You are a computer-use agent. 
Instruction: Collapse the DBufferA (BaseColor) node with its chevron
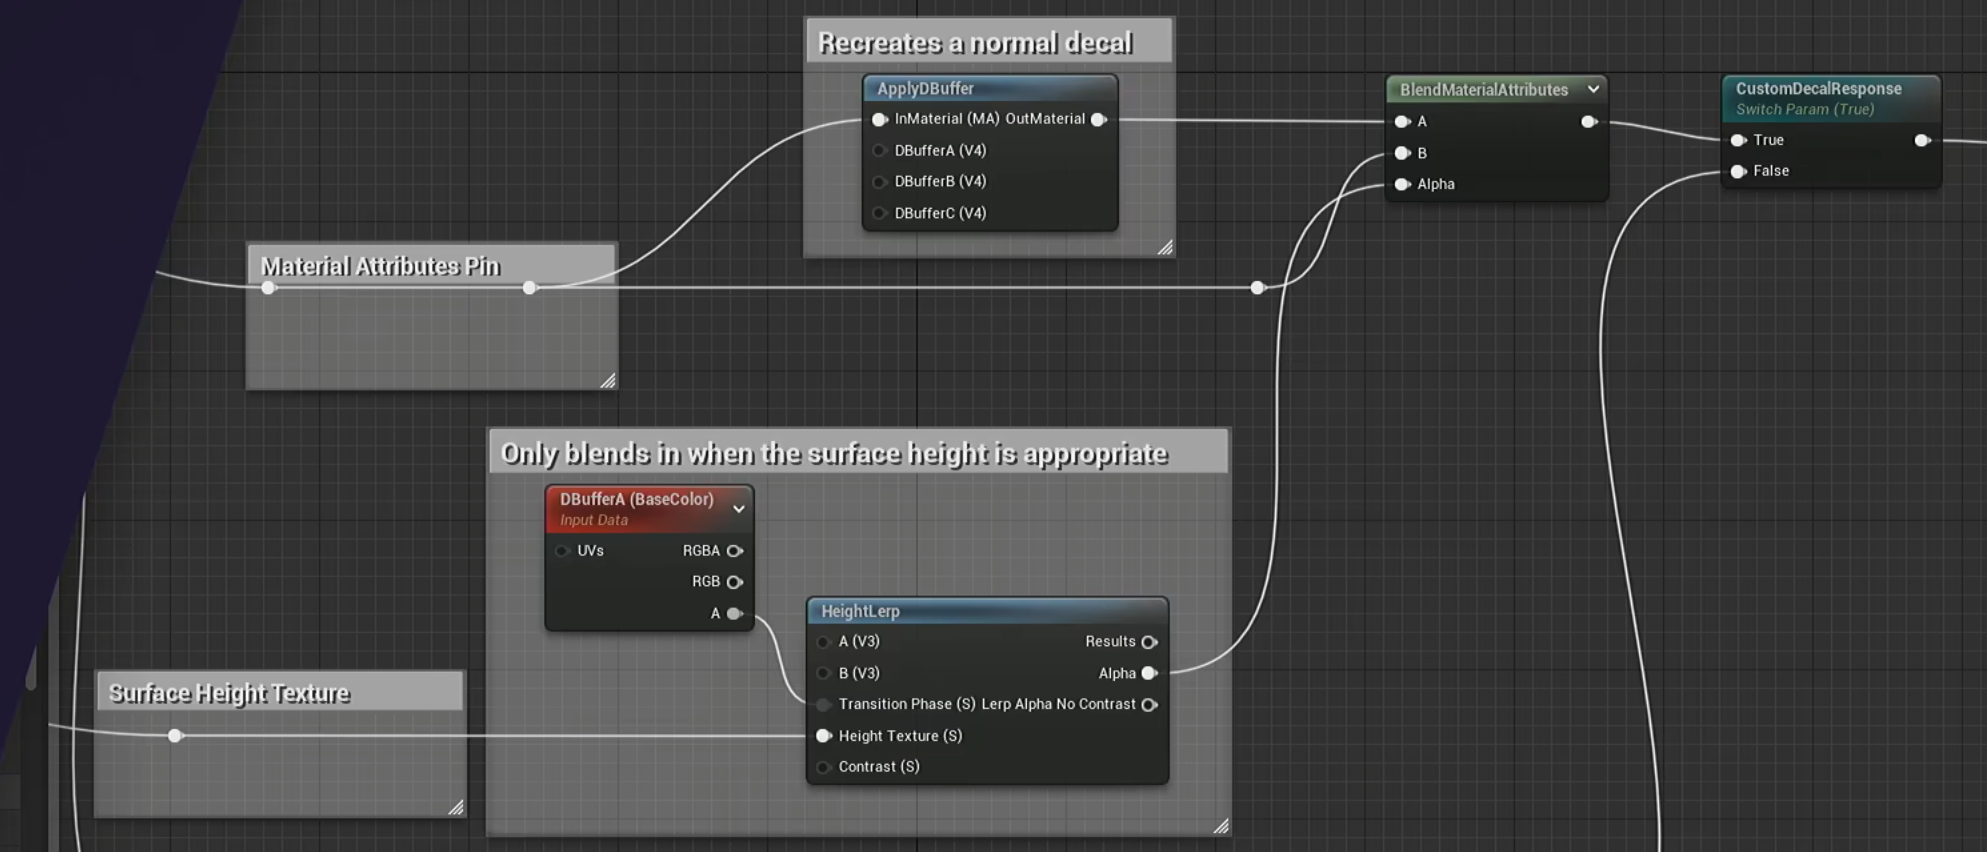pos(739,509)
